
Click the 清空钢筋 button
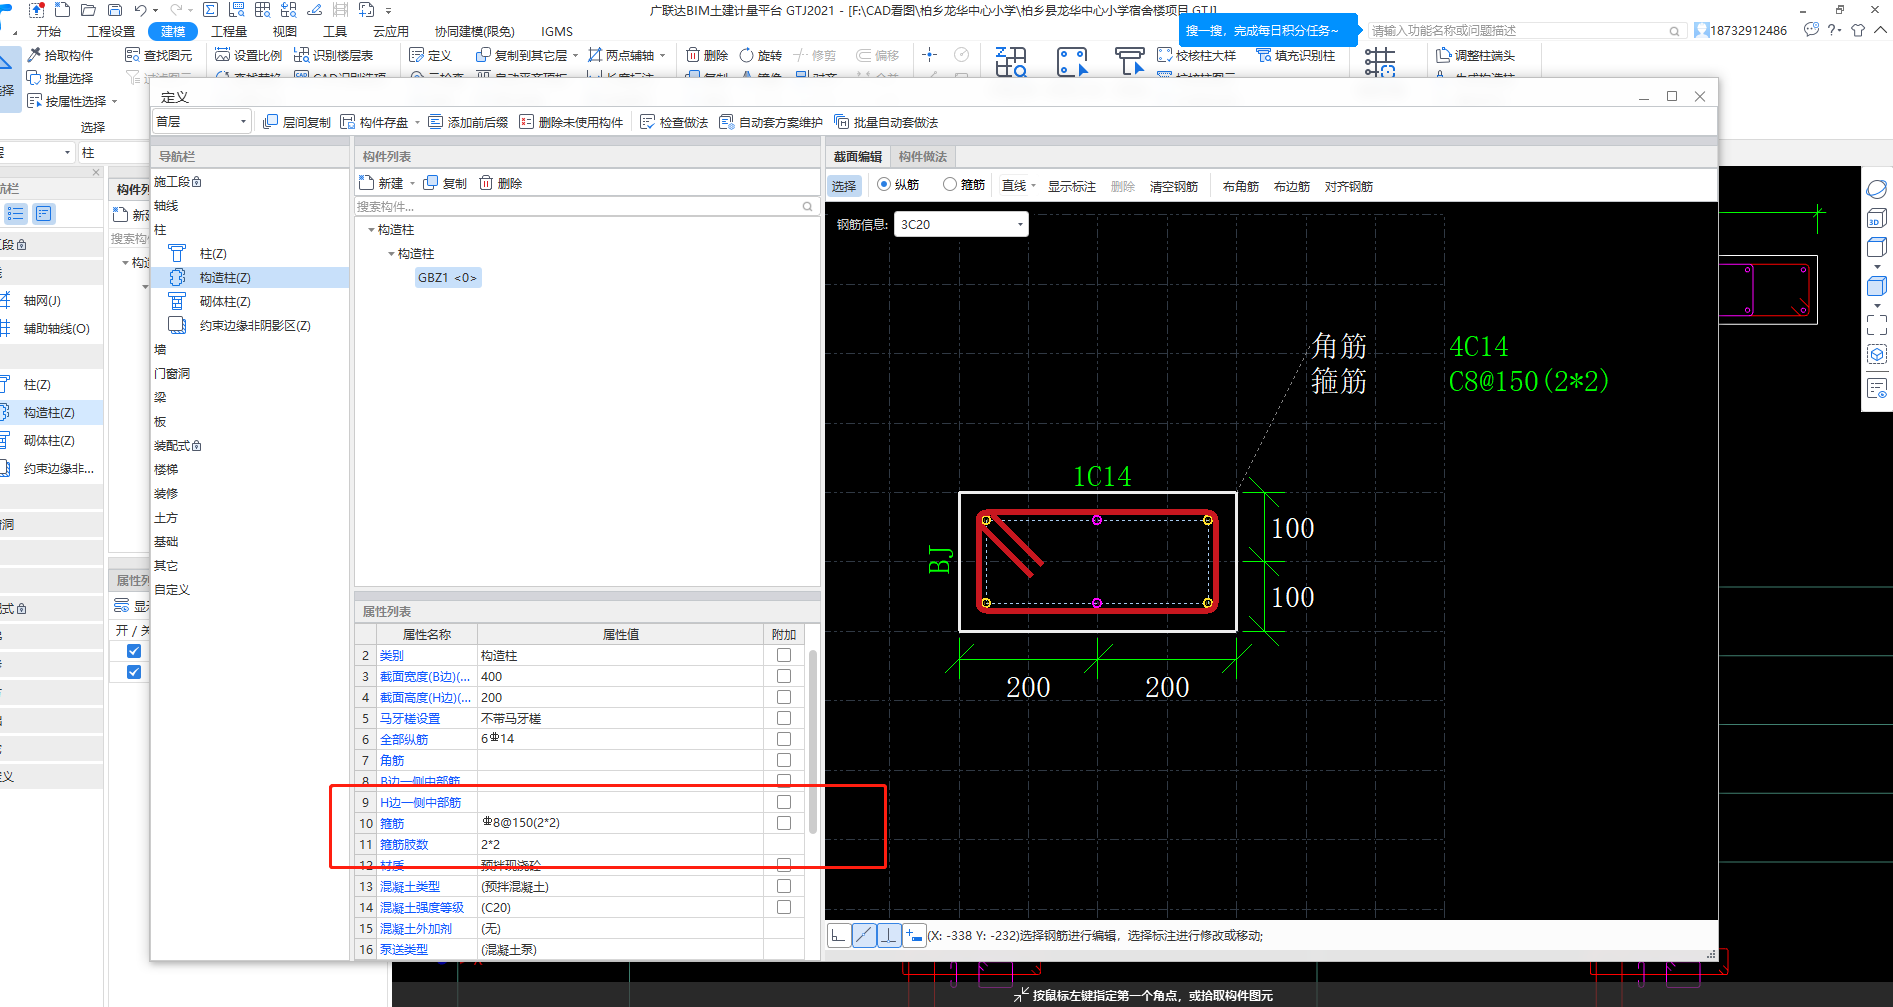pos(1173,186)
